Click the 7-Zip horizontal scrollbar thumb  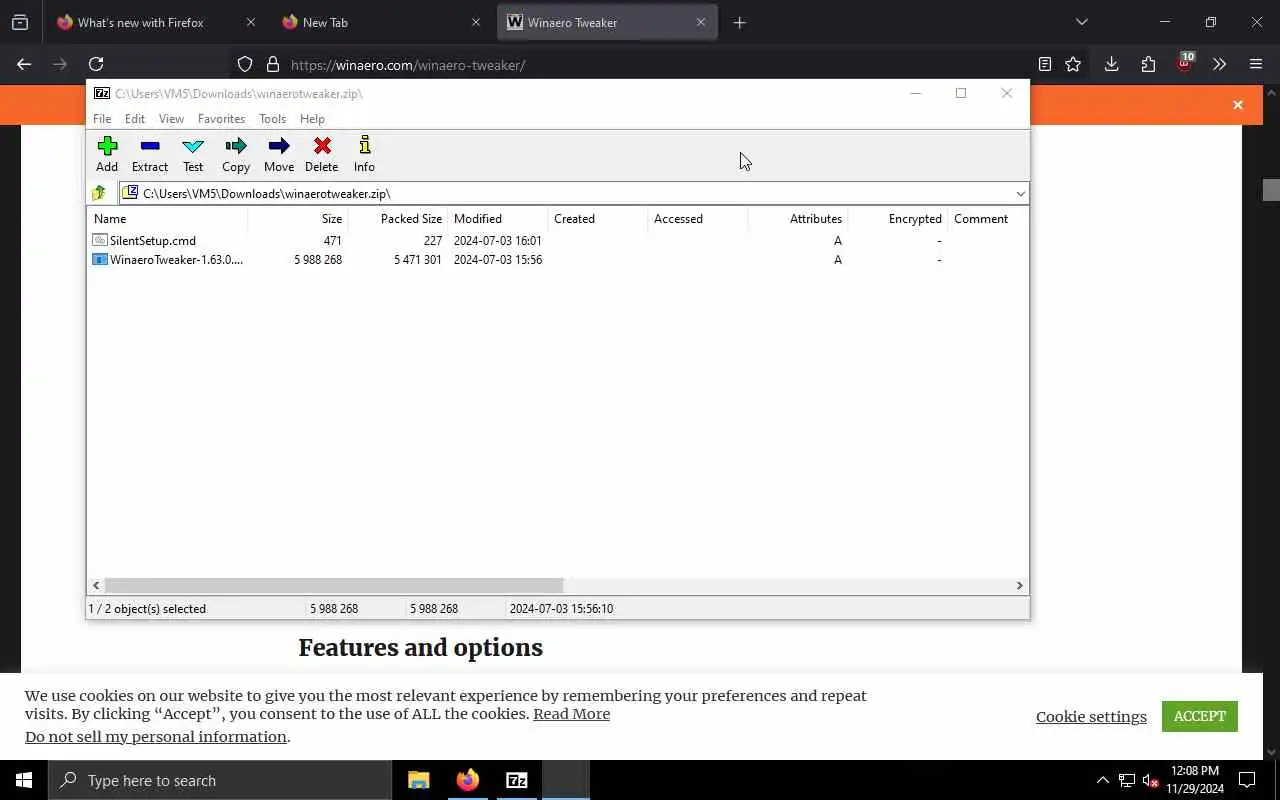point(334,585)
